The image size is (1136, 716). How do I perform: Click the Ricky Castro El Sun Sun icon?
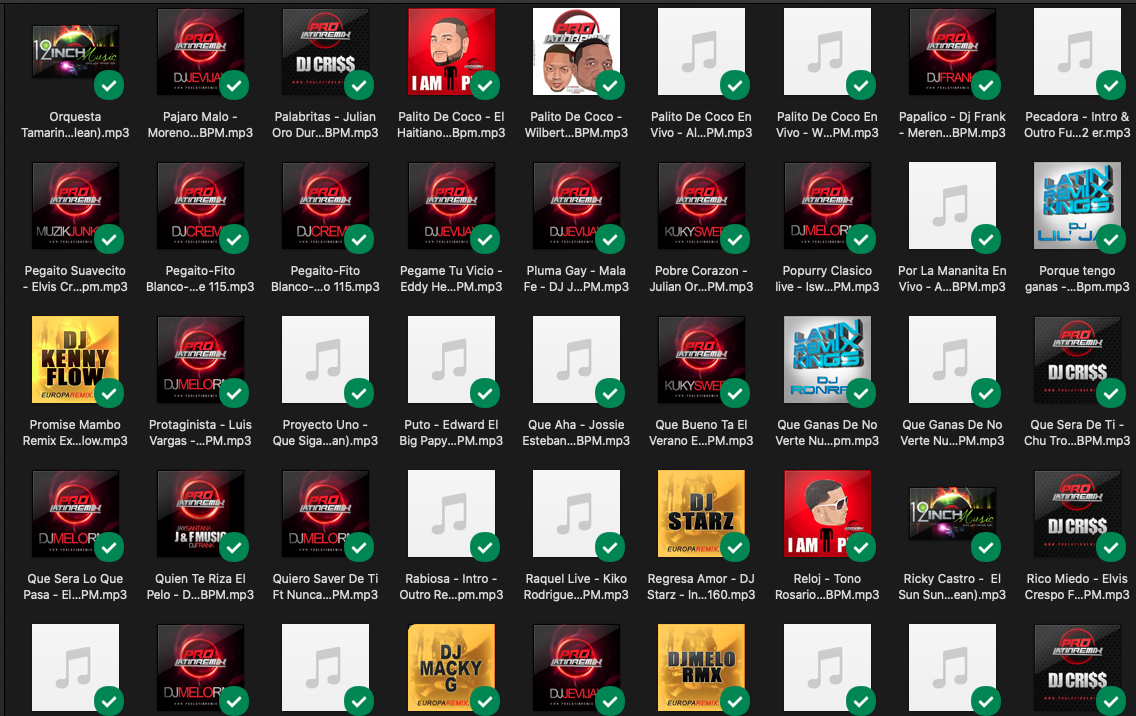point(951,514)
